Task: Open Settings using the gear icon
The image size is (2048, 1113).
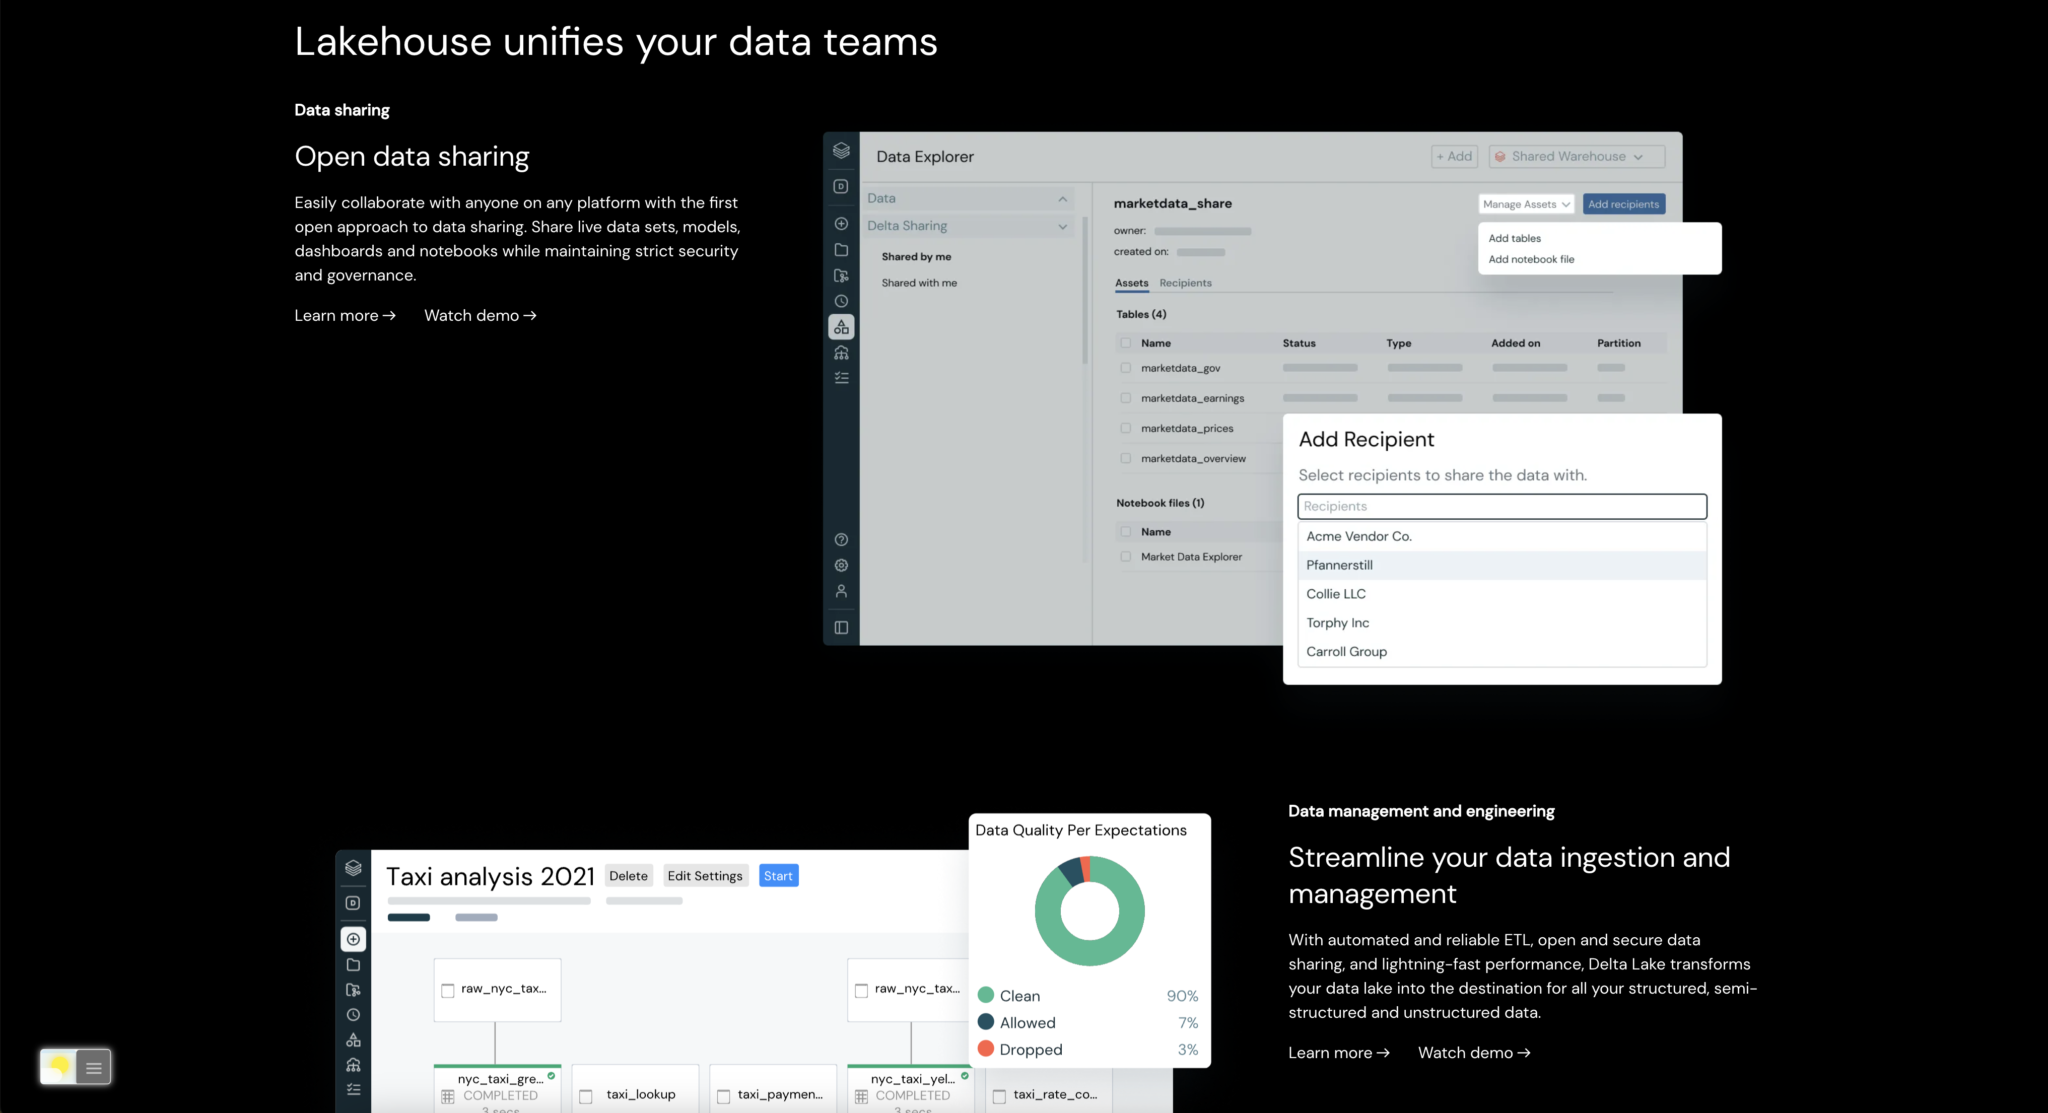Action: click(841, 565)
